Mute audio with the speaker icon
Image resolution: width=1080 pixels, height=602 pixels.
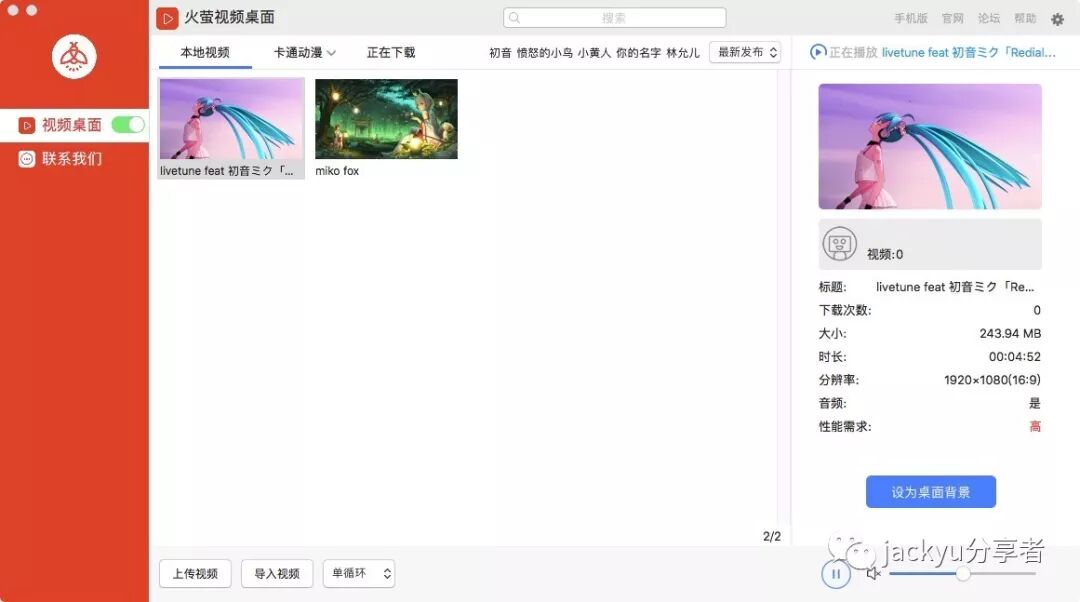(x=873, y=573)
